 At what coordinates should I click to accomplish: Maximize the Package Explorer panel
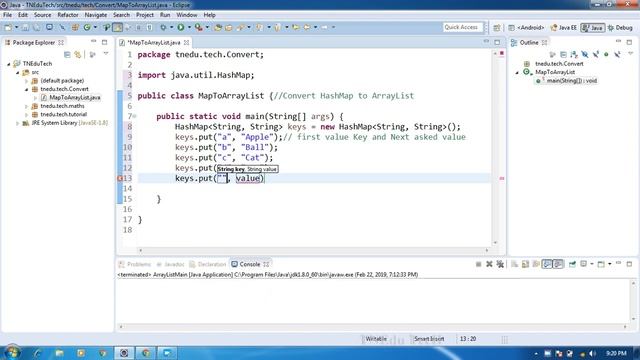[104, 42]
